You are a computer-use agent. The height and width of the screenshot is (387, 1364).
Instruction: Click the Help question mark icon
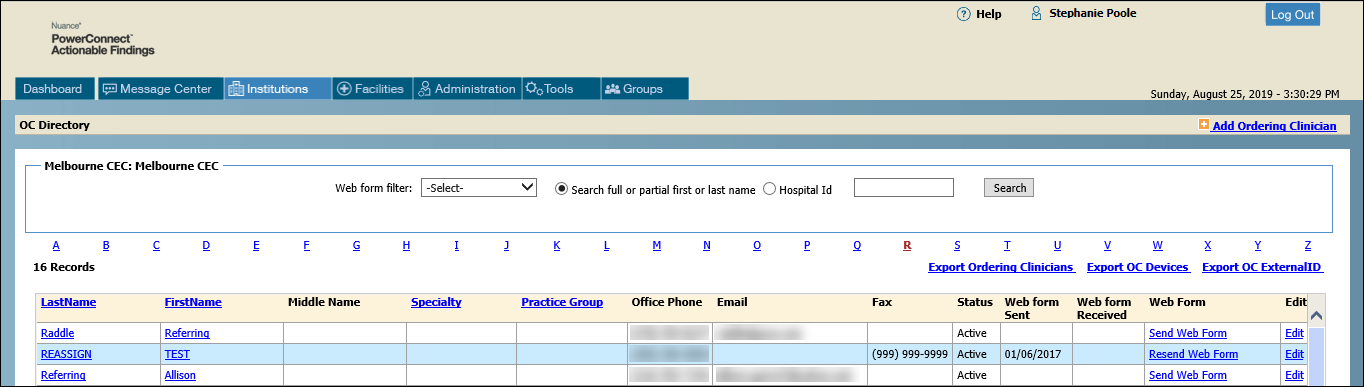[964, 14]
